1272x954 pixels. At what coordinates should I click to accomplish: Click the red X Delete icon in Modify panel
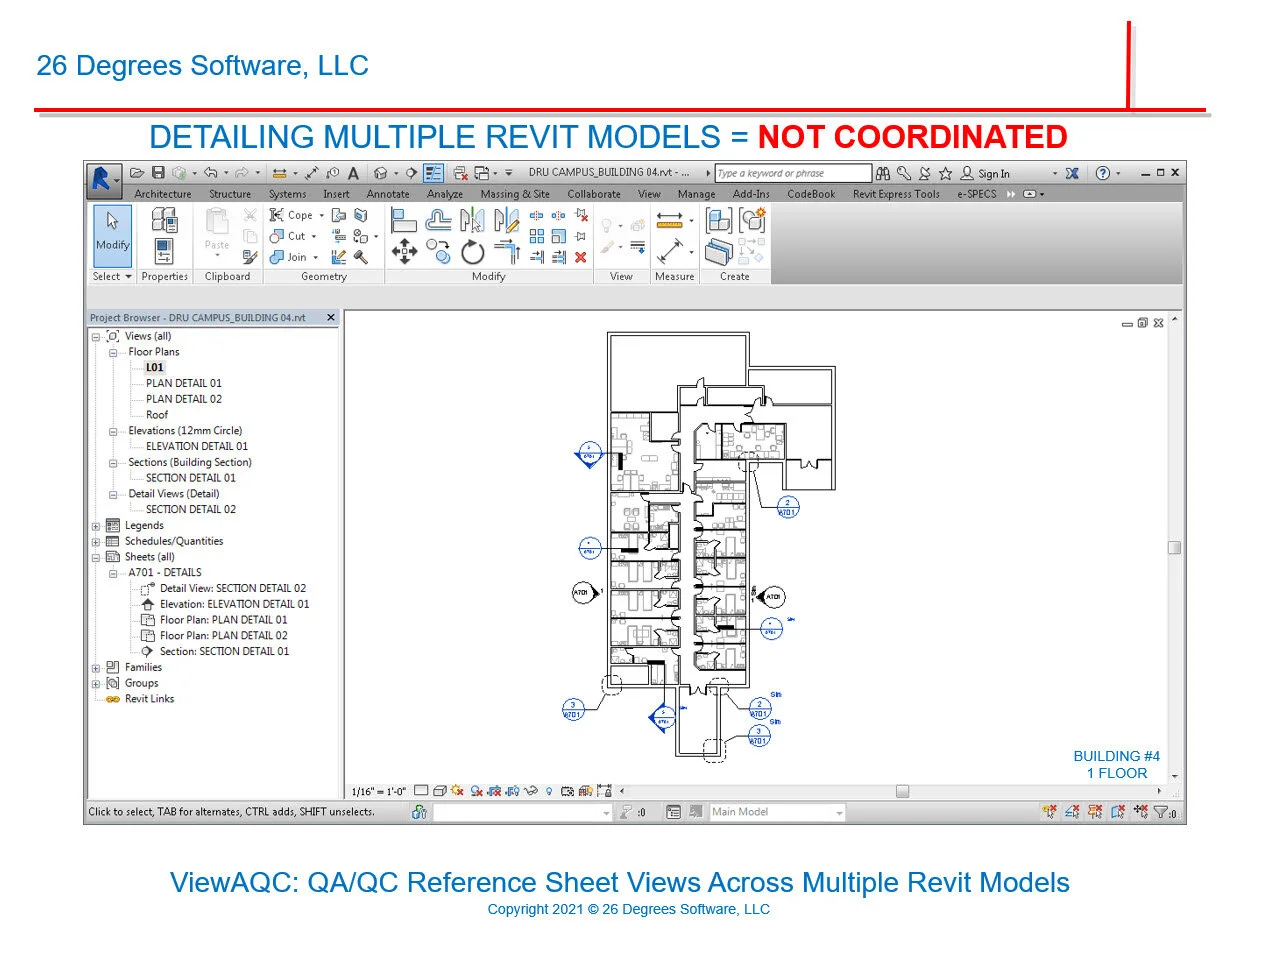coord(580,257)
